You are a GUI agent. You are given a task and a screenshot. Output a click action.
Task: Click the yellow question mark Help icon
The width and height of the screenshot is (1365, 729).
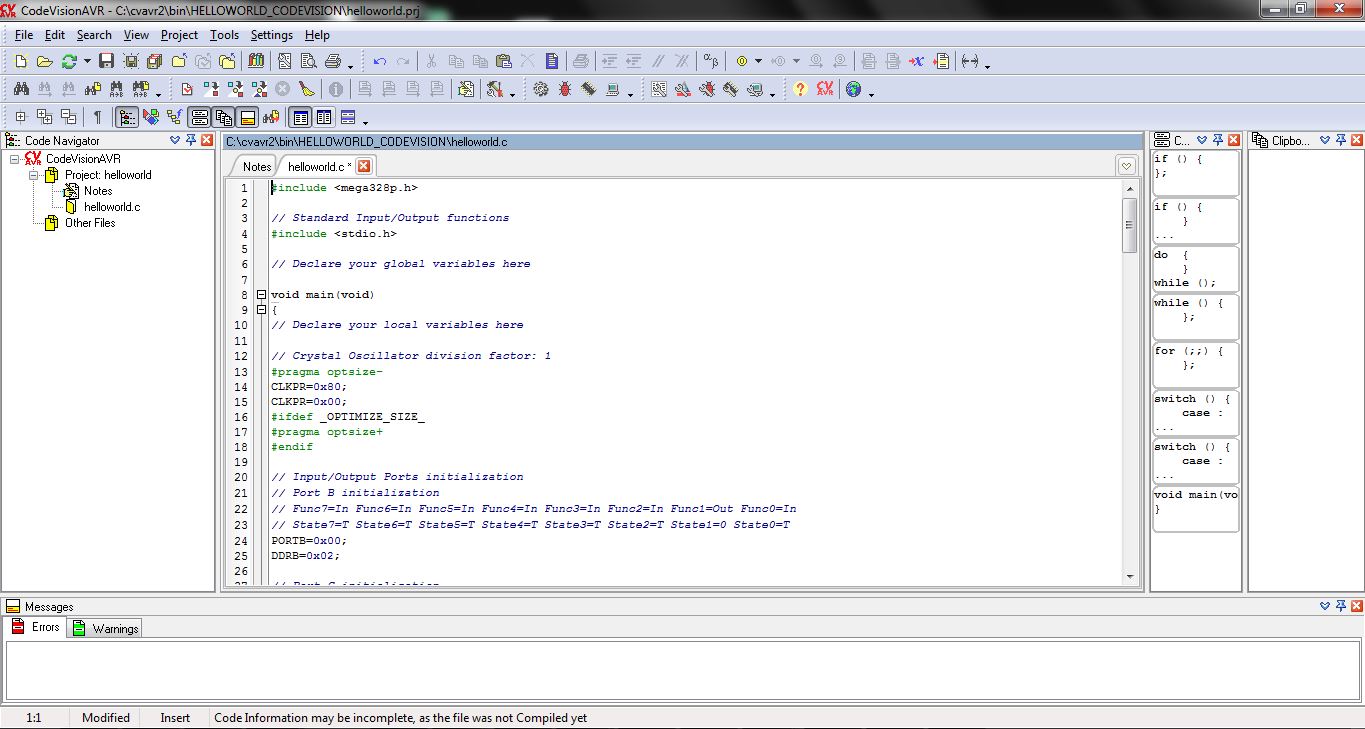click(800, 89)
